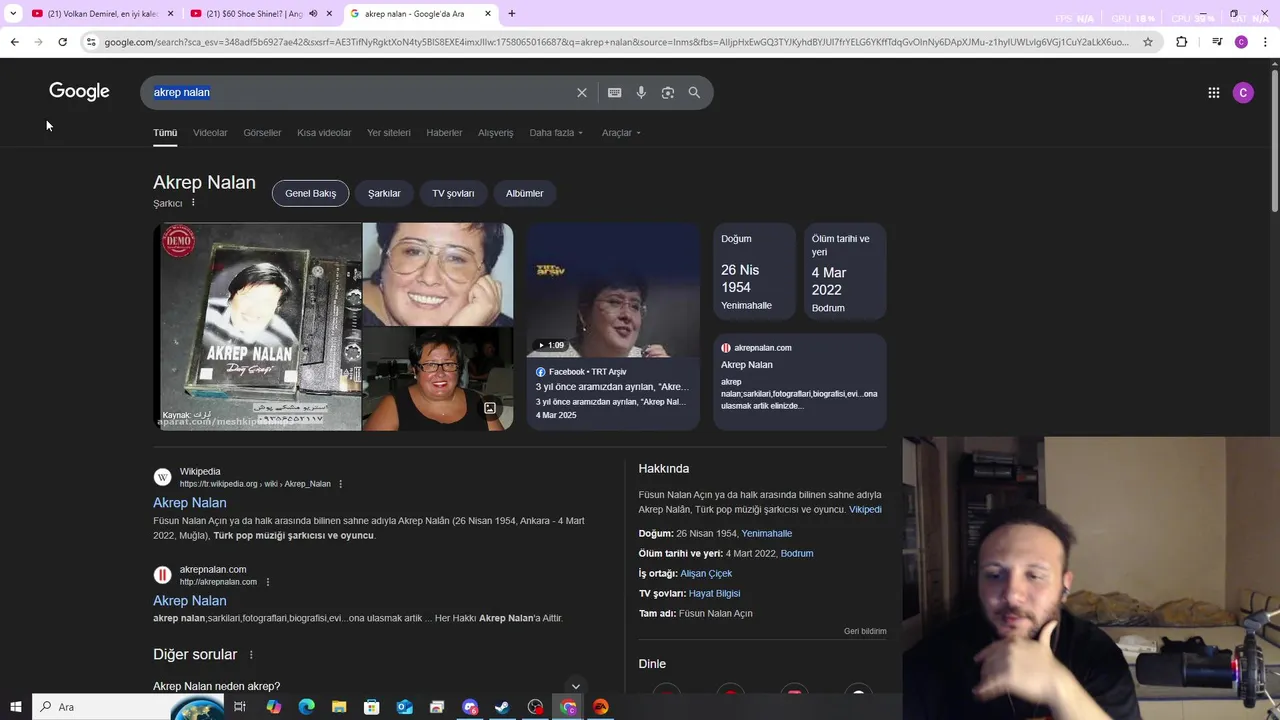Open the Hayat Bilgisi link
The image size is (1280, 720).
[714, 594]
